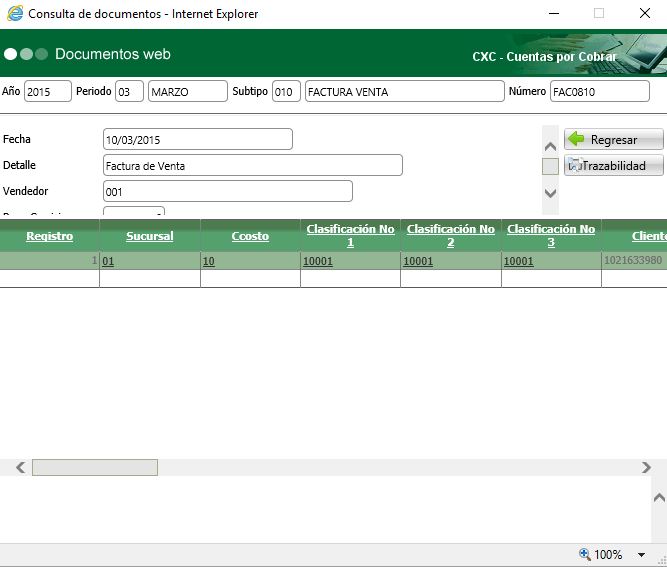This screenshot has height=567, width=667.
Task: Click the bottom pane scroll up arrow
Action: pyautogui.click(x=659, y=497)
